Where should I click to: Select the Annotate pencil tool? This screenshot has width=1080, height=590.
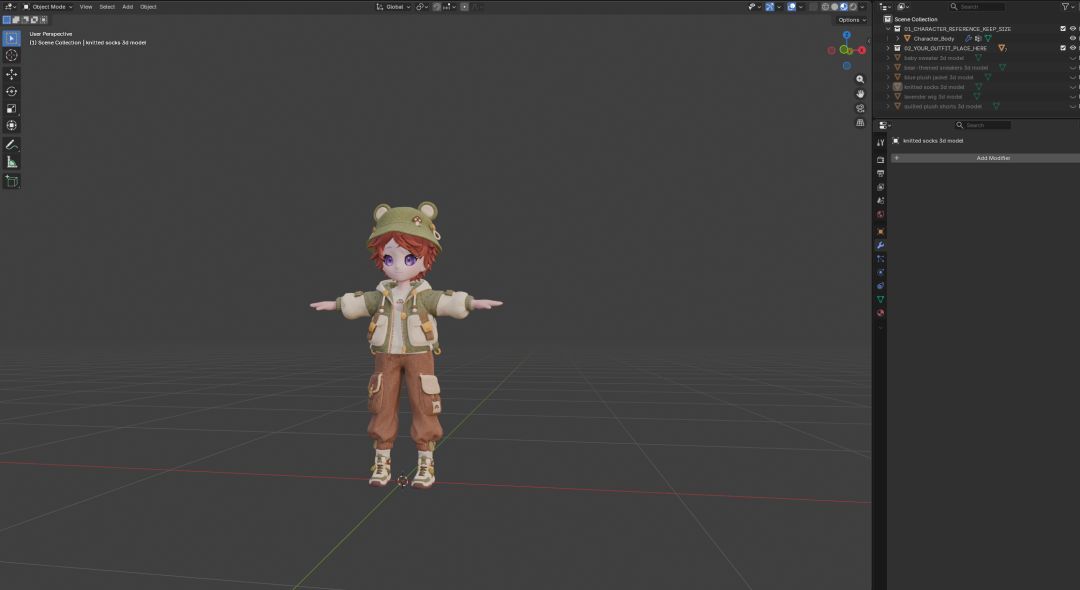[12, 145]
